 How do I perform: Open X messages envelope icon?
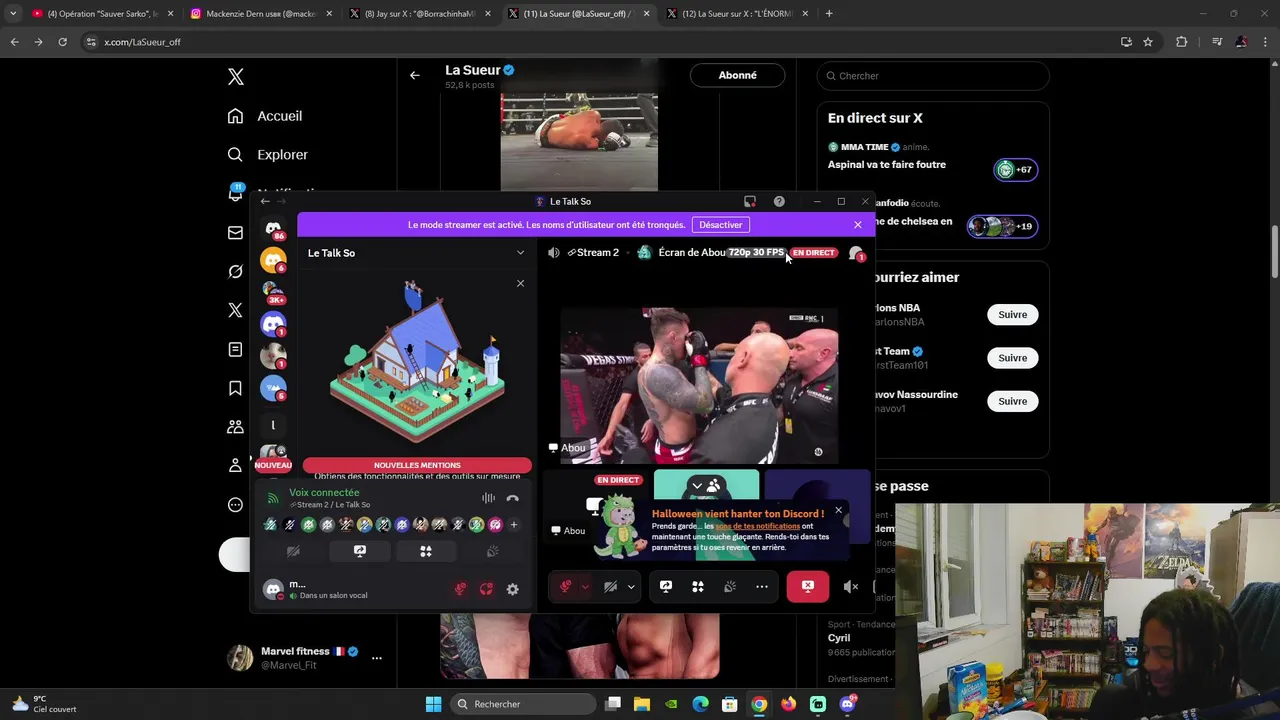(235, 233)
